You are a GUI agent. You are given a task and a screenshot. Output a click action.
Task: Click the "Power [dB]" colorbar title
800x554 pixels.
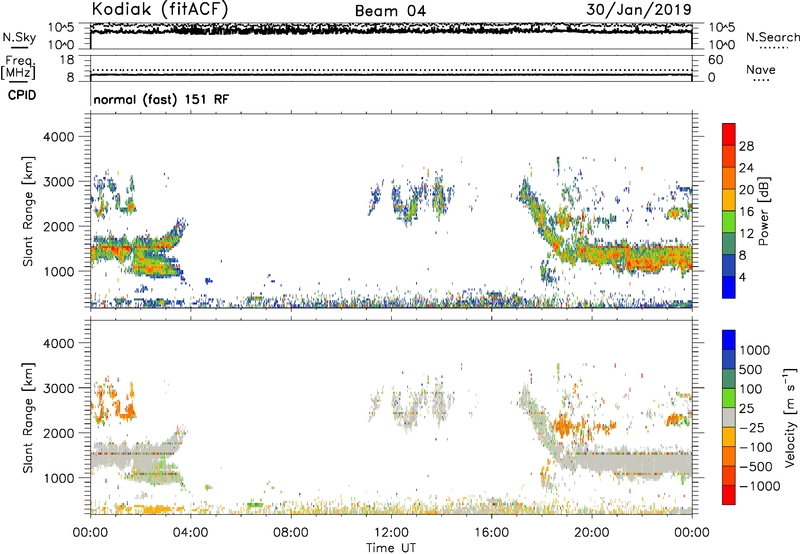pos(764,211)
